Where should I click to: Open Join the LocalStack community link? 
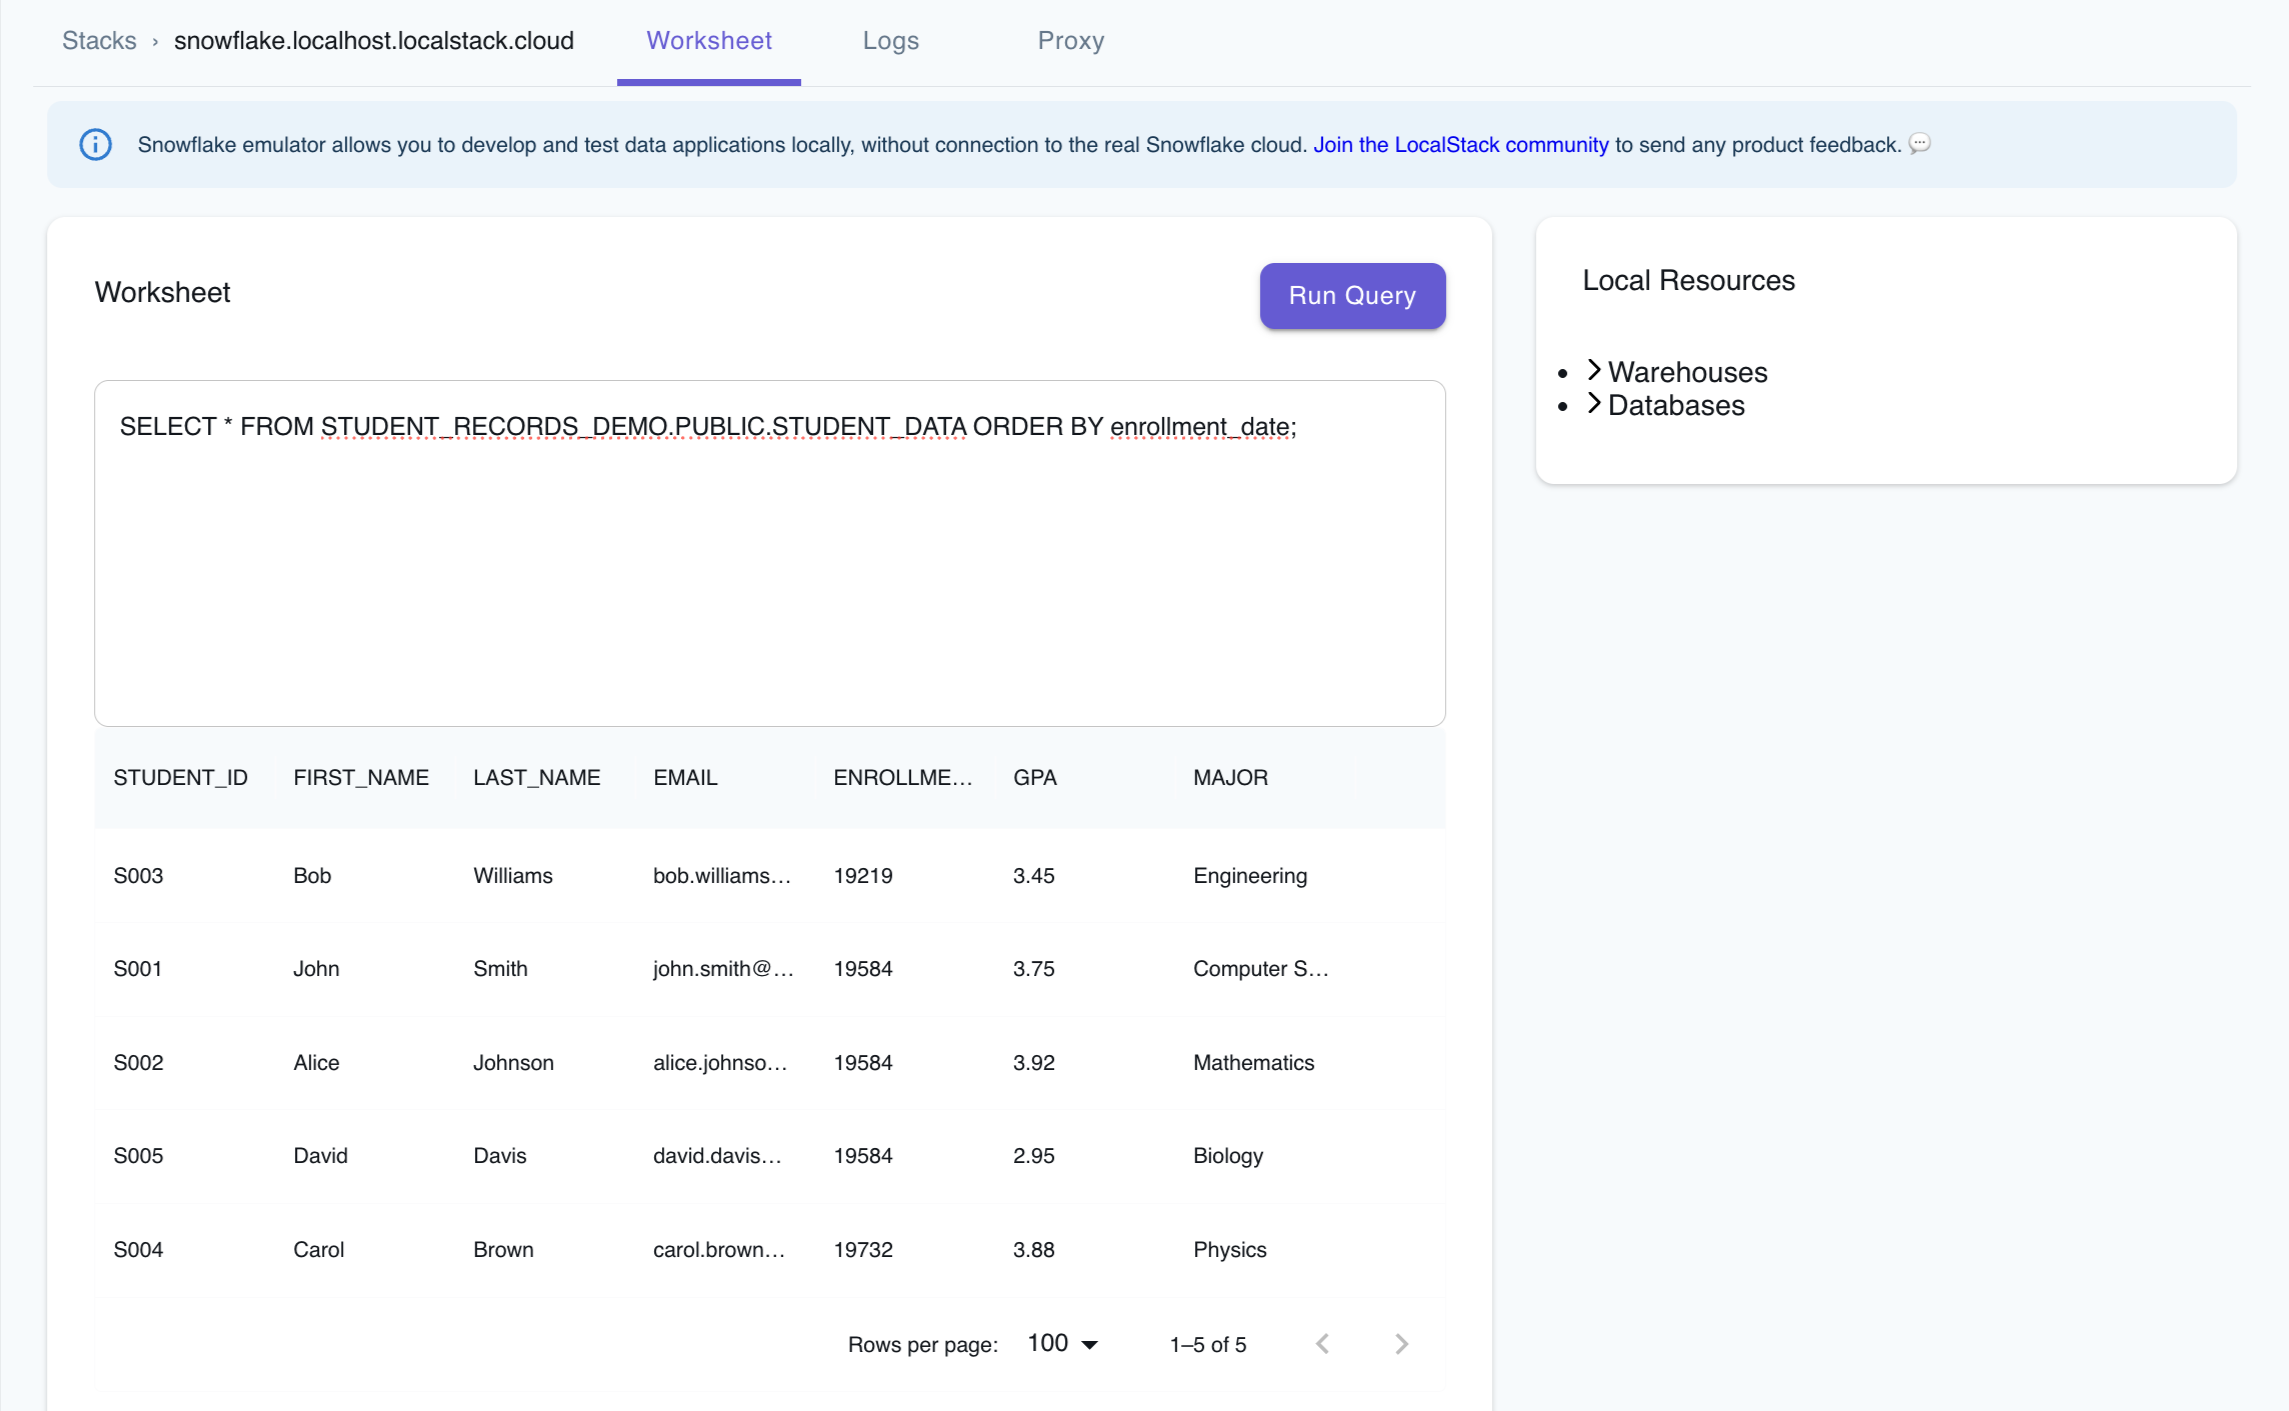(x=1460, y=144)
